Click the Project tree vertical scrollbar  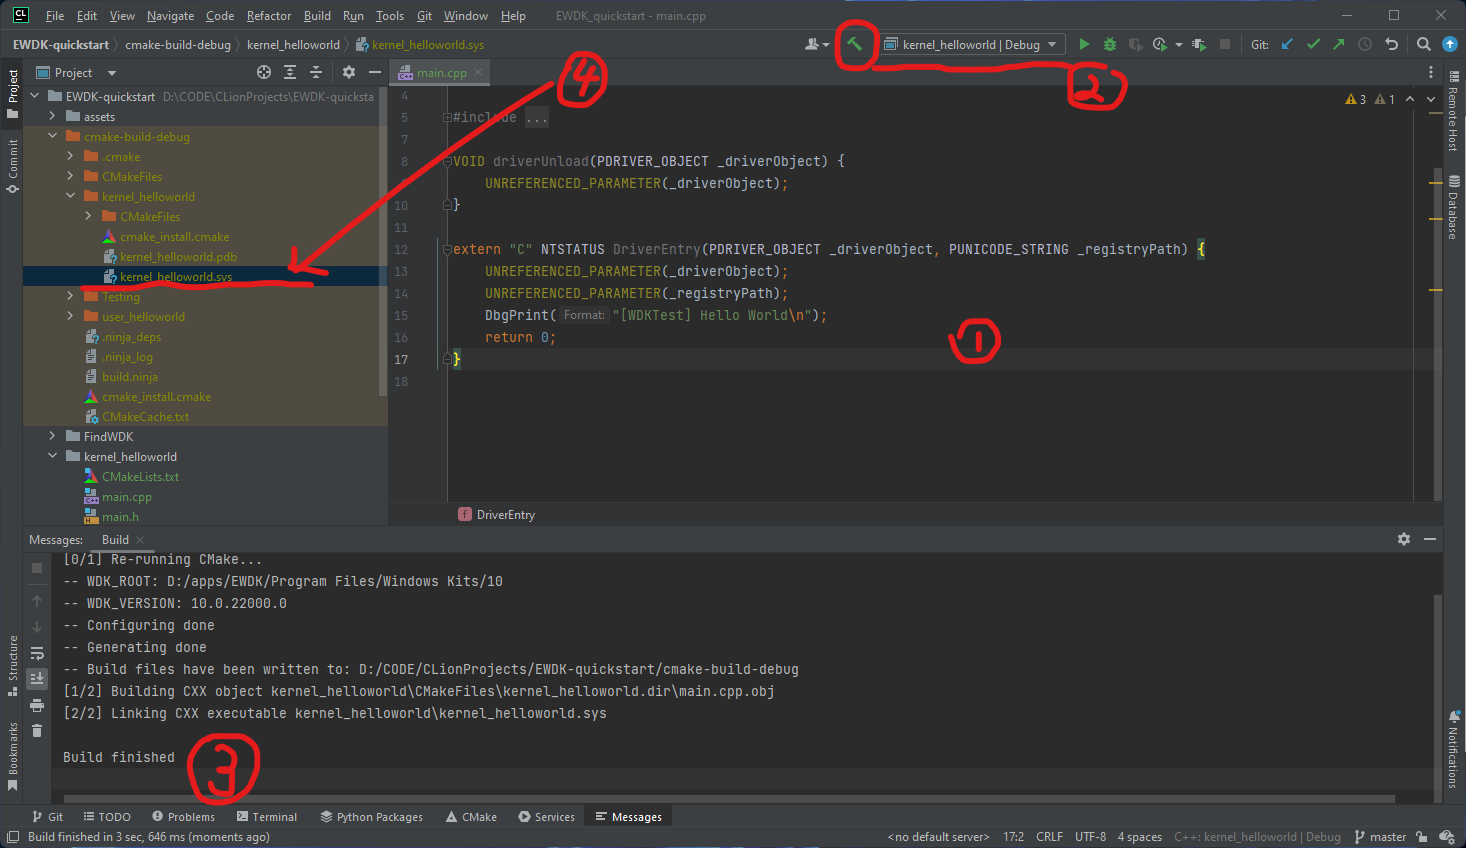(x=383, y=240)
